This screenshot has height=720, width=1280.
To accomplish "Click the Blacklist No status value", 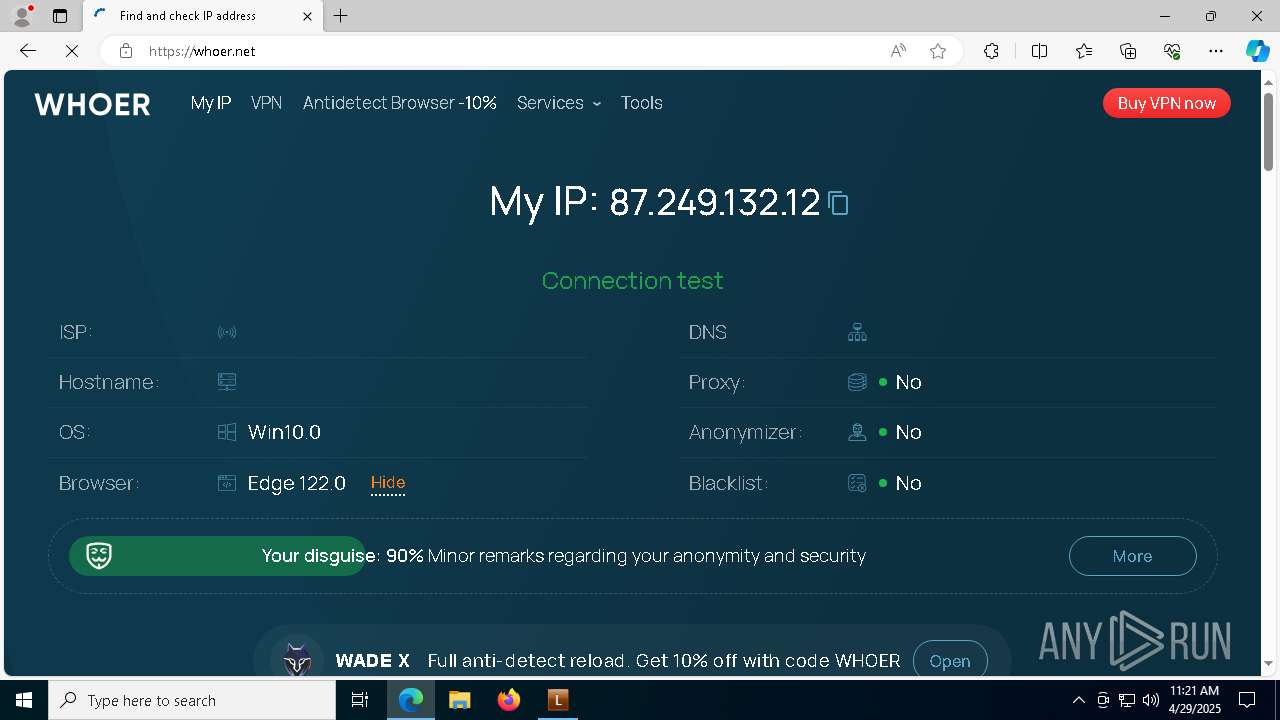I will click(908, 483).
